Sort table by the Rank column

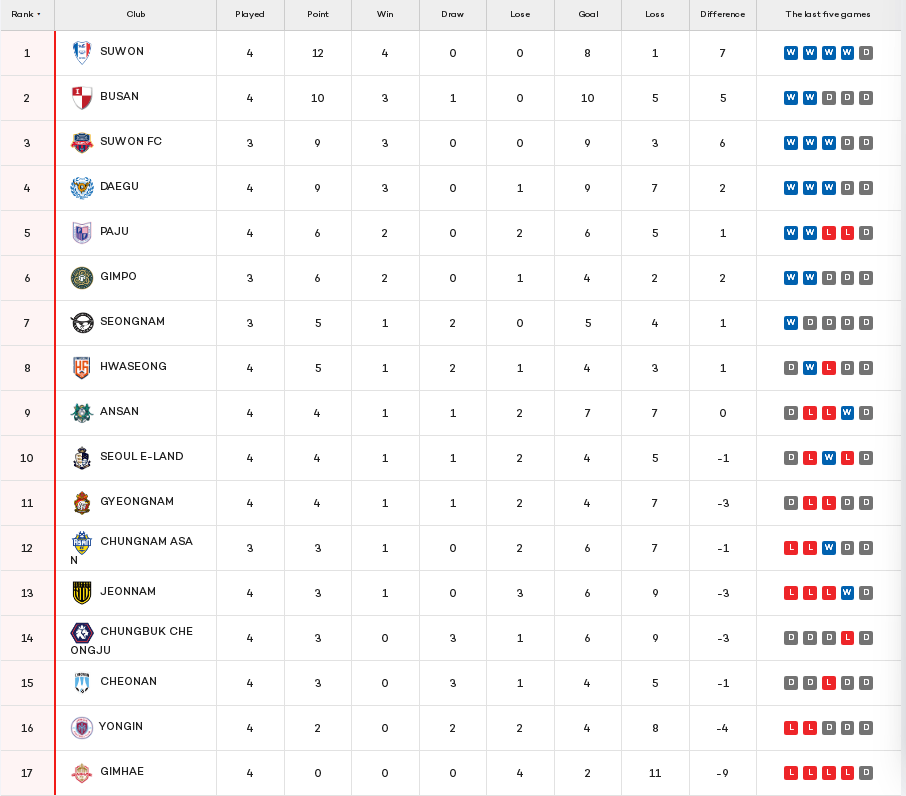(x=26, y=15)
